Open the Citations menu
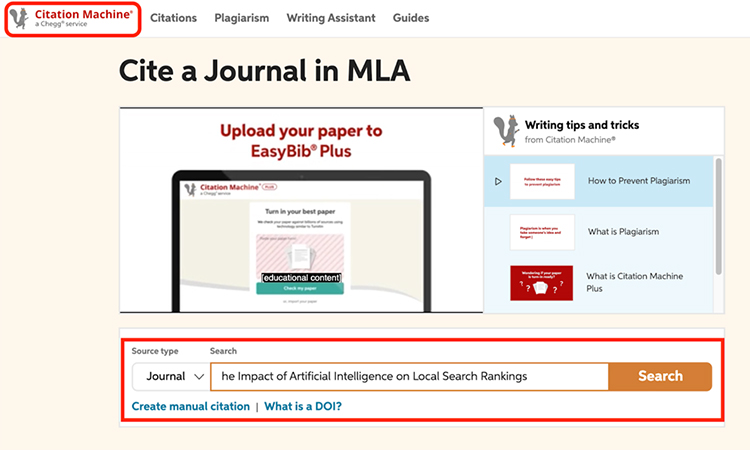750x450 pixels. coord(173,18)
